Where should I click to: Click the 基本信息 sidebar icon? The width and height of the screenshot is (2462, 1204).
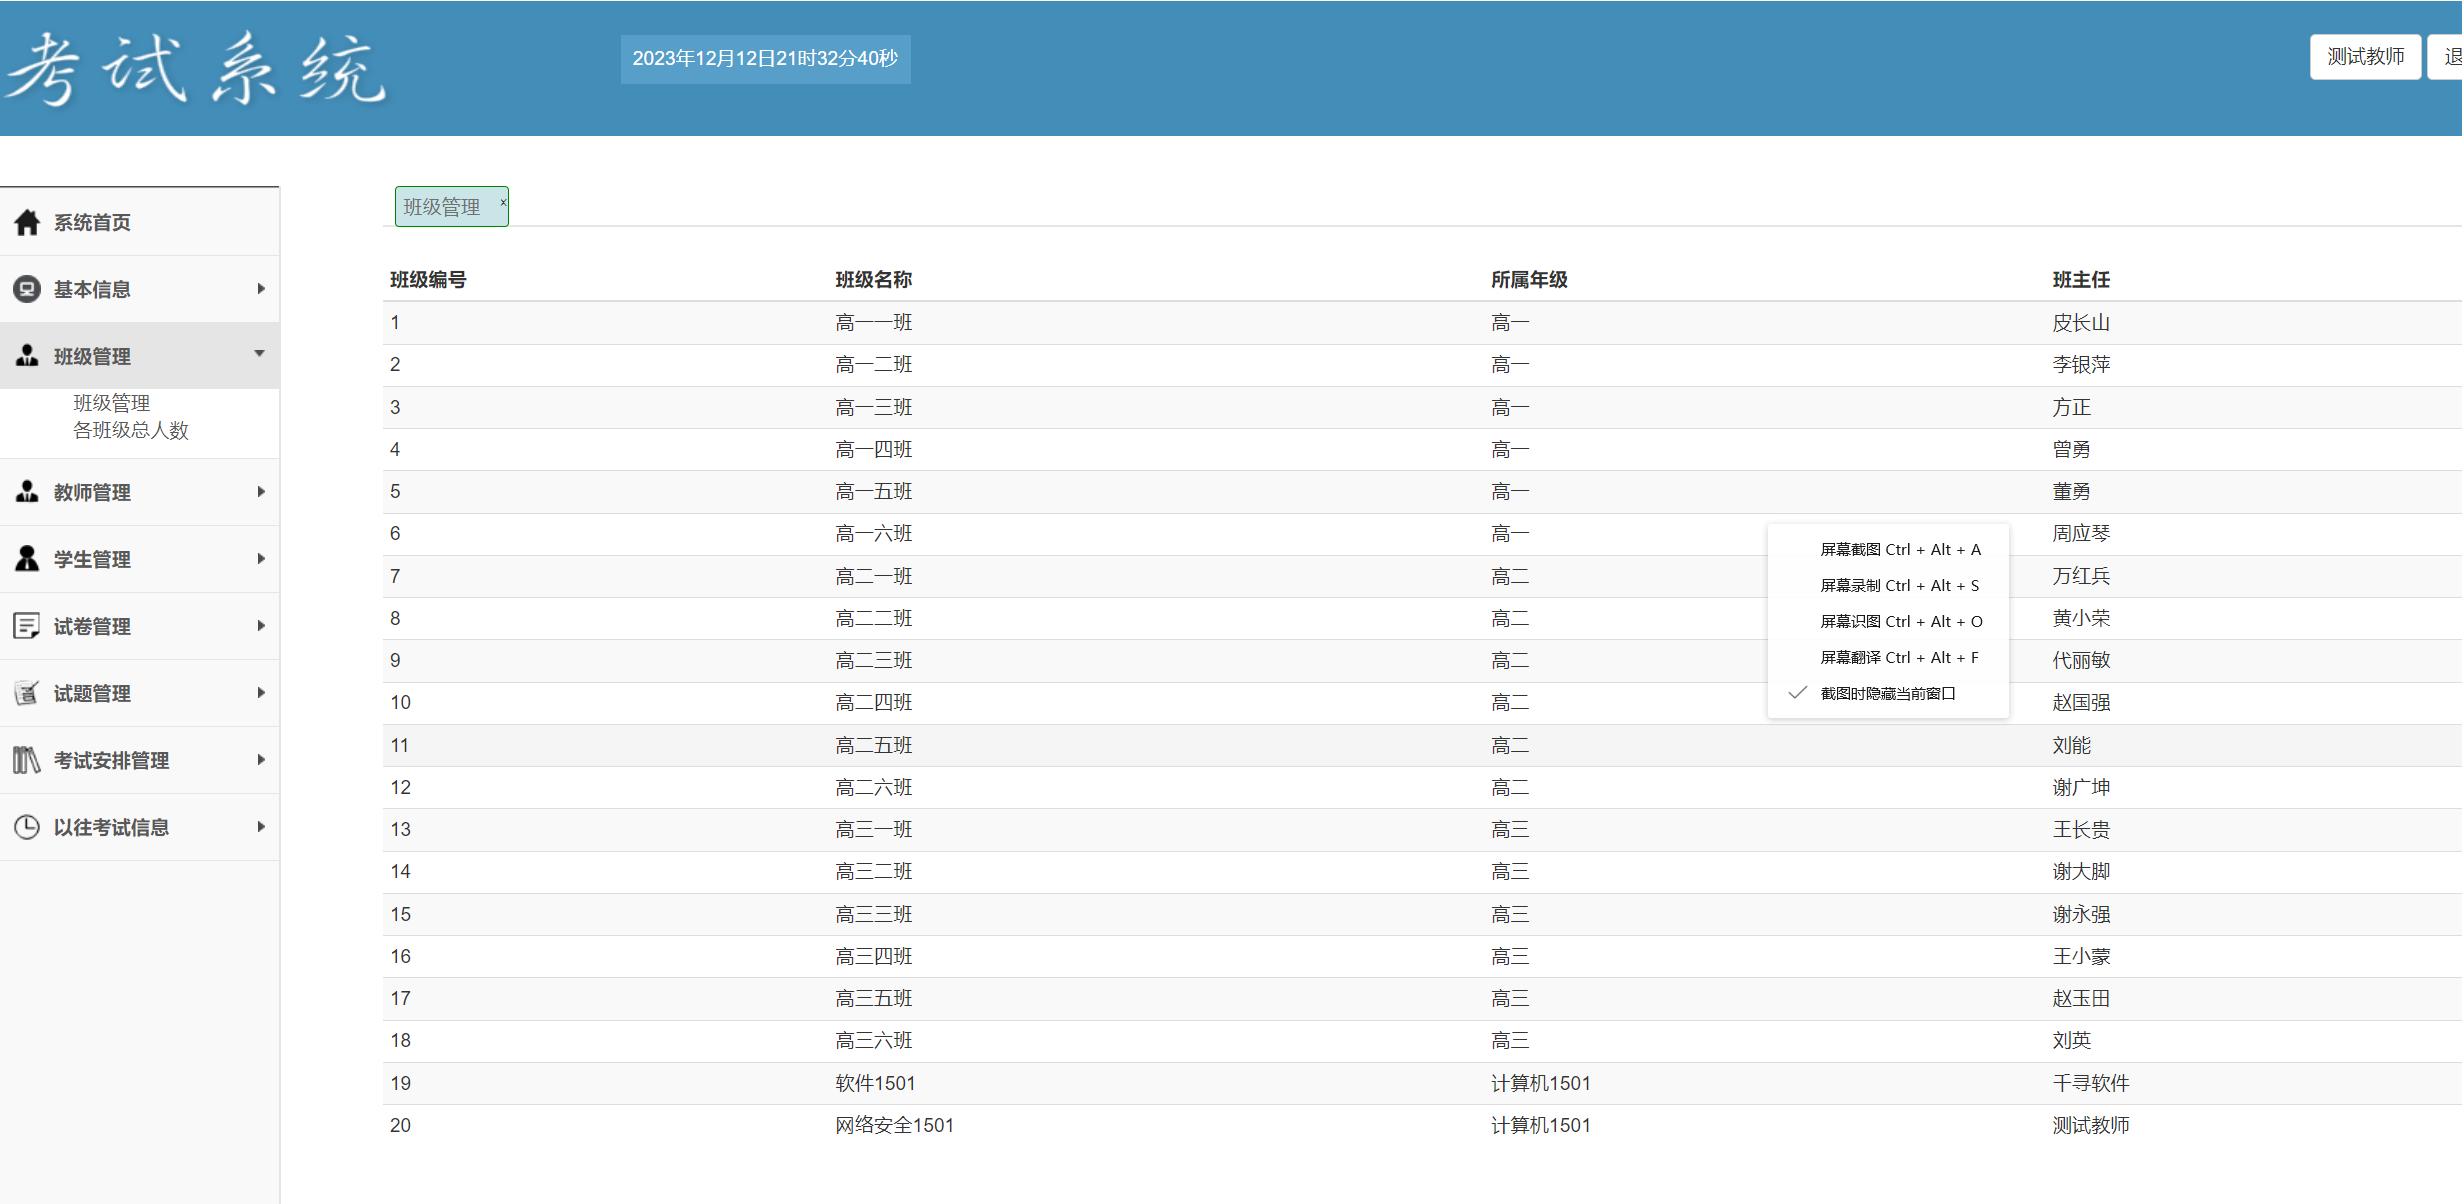pos(27,289)
